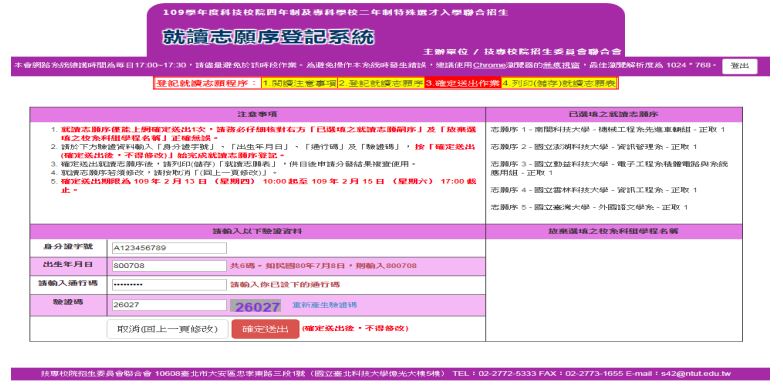Click the 志願序 4 國立雲林科技大學 entry
783x392 pixels.
(x=594, y=190)
